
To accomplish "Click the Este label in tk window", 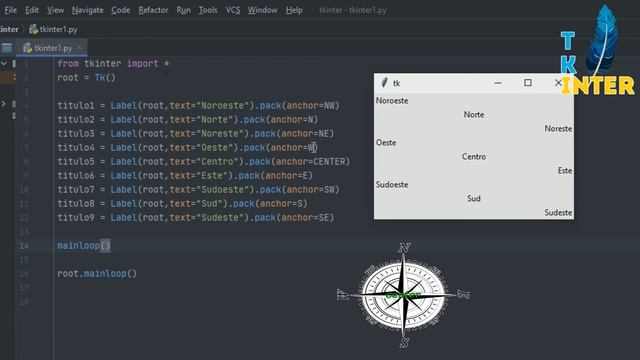I will click(565, 171).
